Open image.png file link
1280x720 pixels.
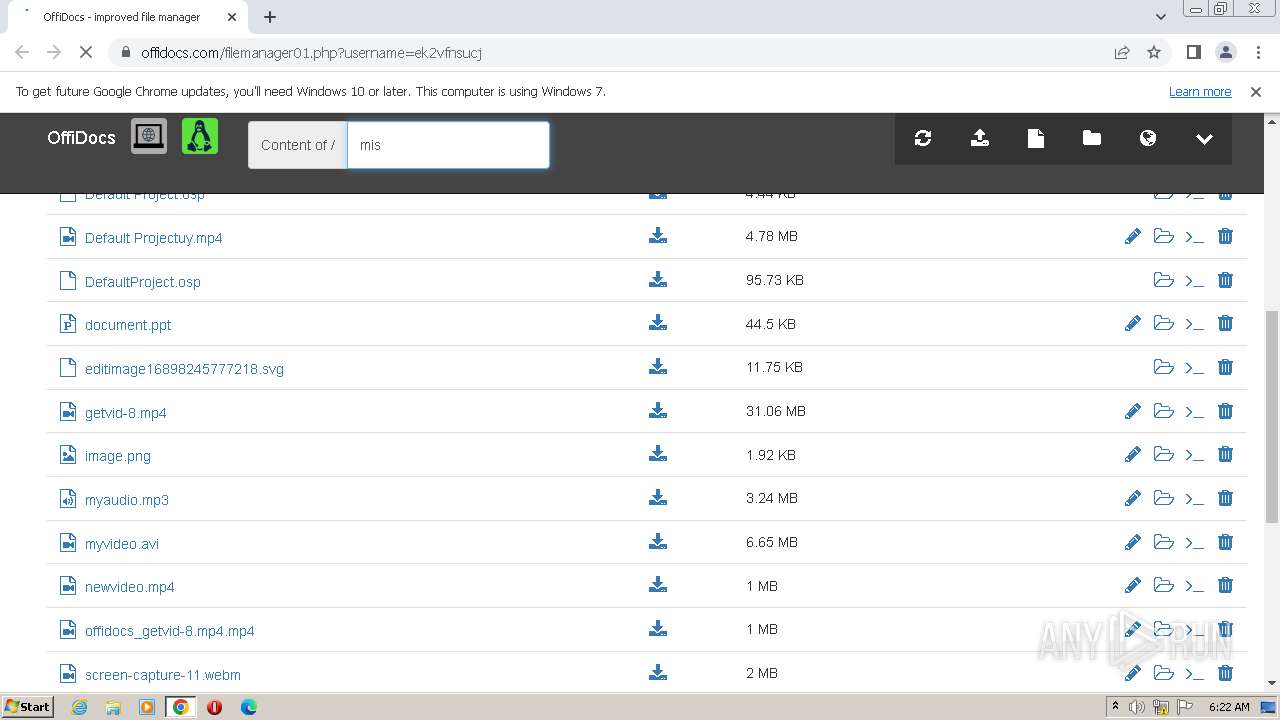[118, 456]
